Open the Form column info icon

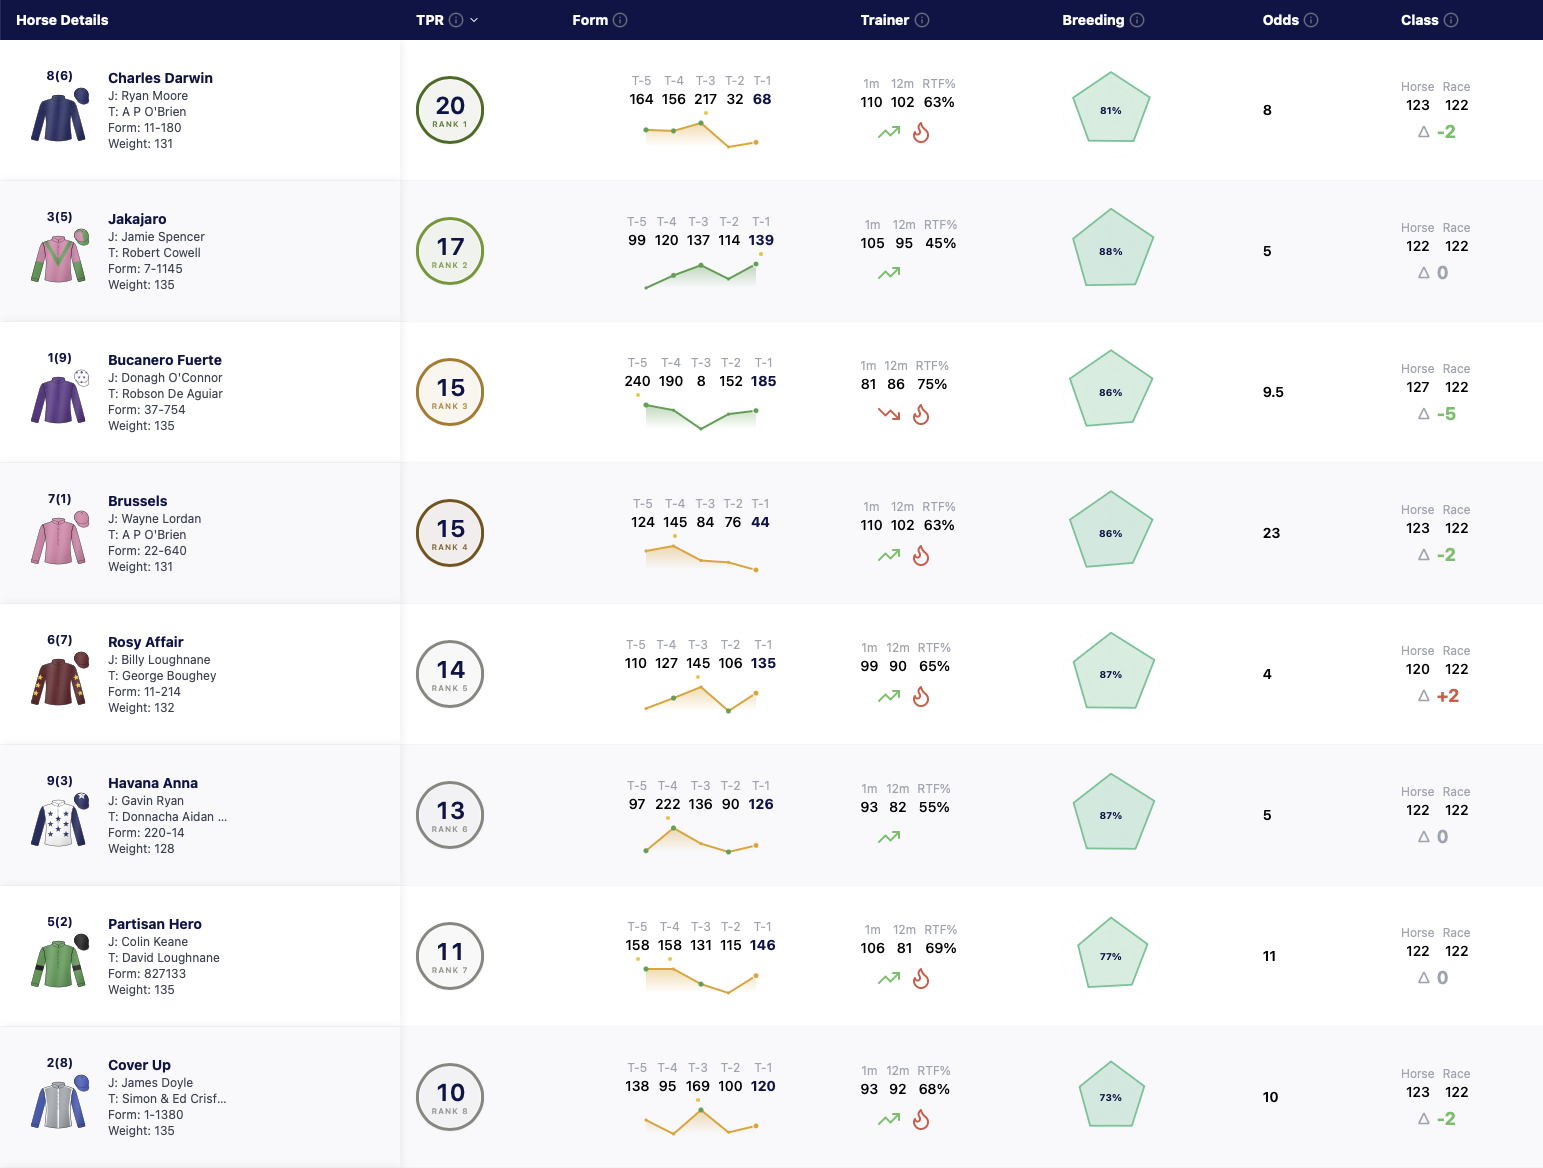[x=620, y=20]
